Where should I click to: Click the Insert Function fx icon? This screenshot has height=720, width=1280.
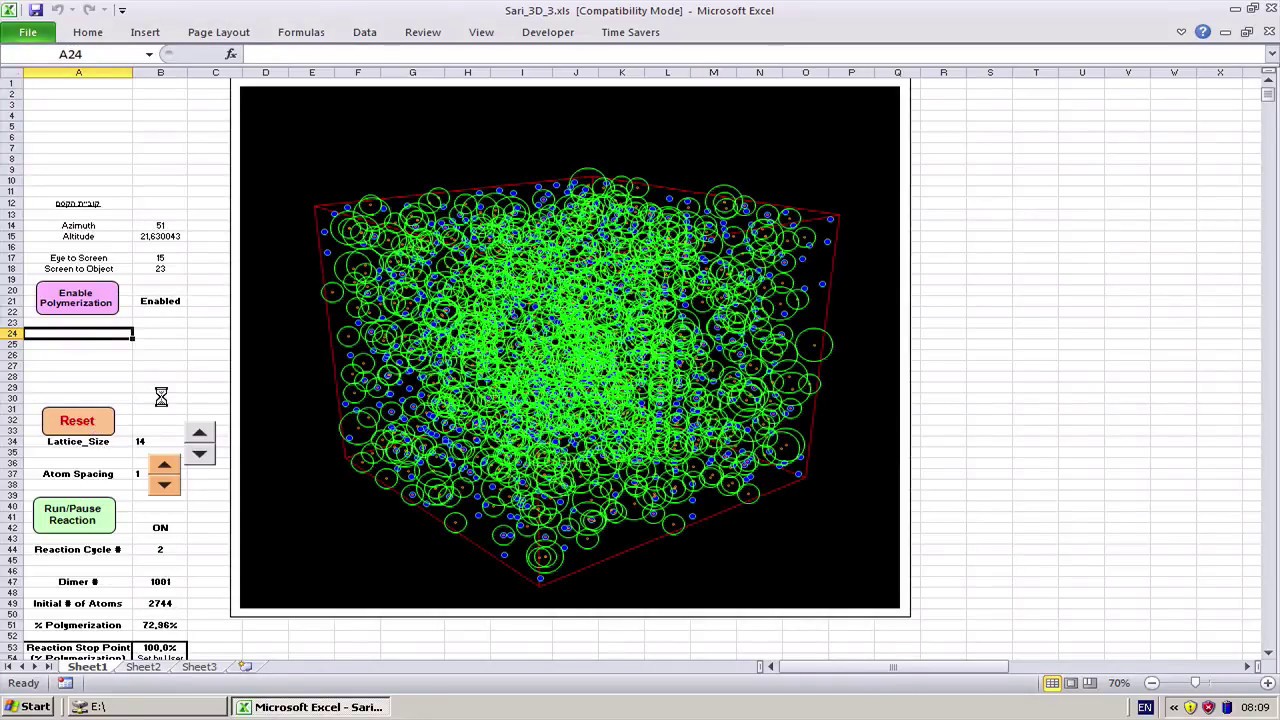(x=231, y=53)
